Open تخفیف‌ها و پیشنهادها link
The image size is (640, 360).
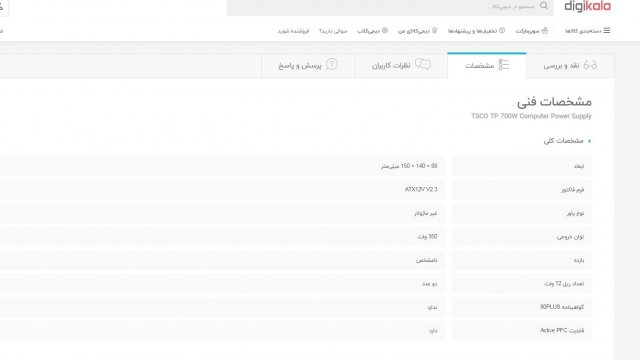click(472, 31)
